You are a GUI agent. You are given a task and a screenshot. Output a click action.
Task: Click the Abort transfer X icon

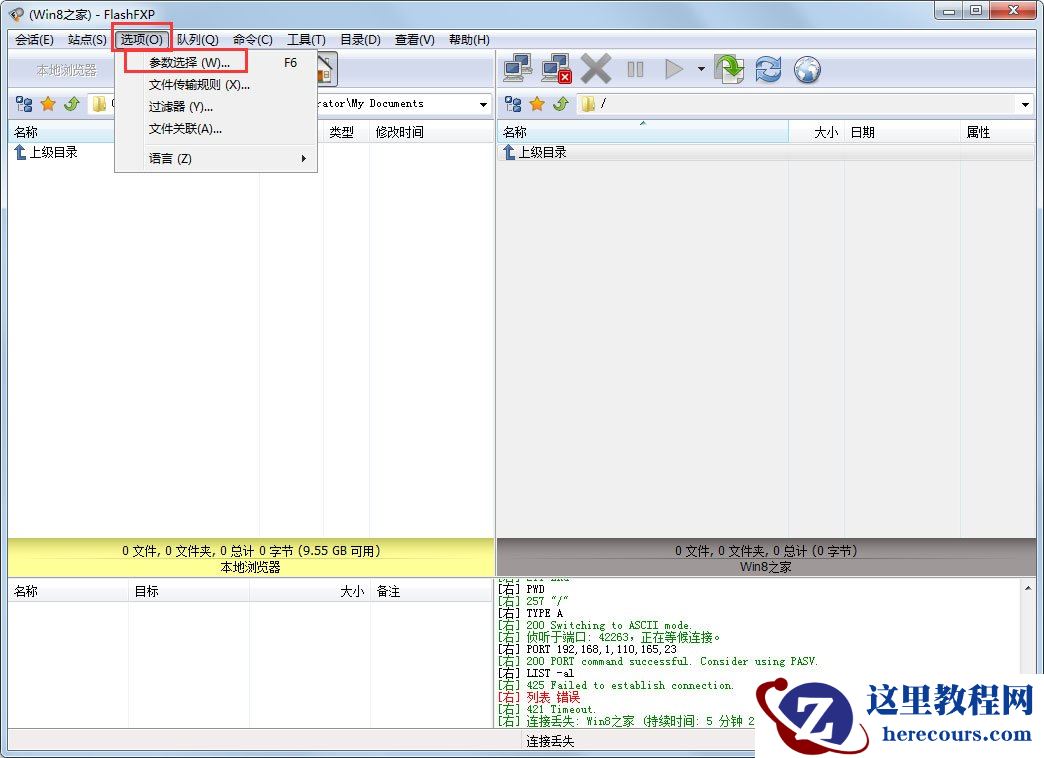595,69
